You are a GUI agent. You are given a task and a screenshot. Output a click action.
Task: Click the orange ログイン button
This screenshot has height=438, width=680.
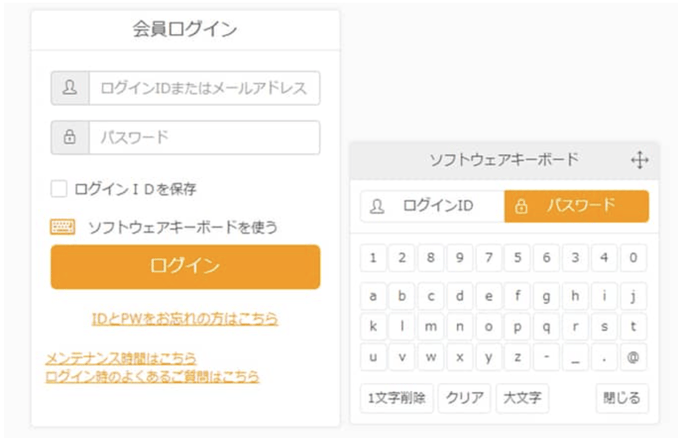click(x=185, y=267)
